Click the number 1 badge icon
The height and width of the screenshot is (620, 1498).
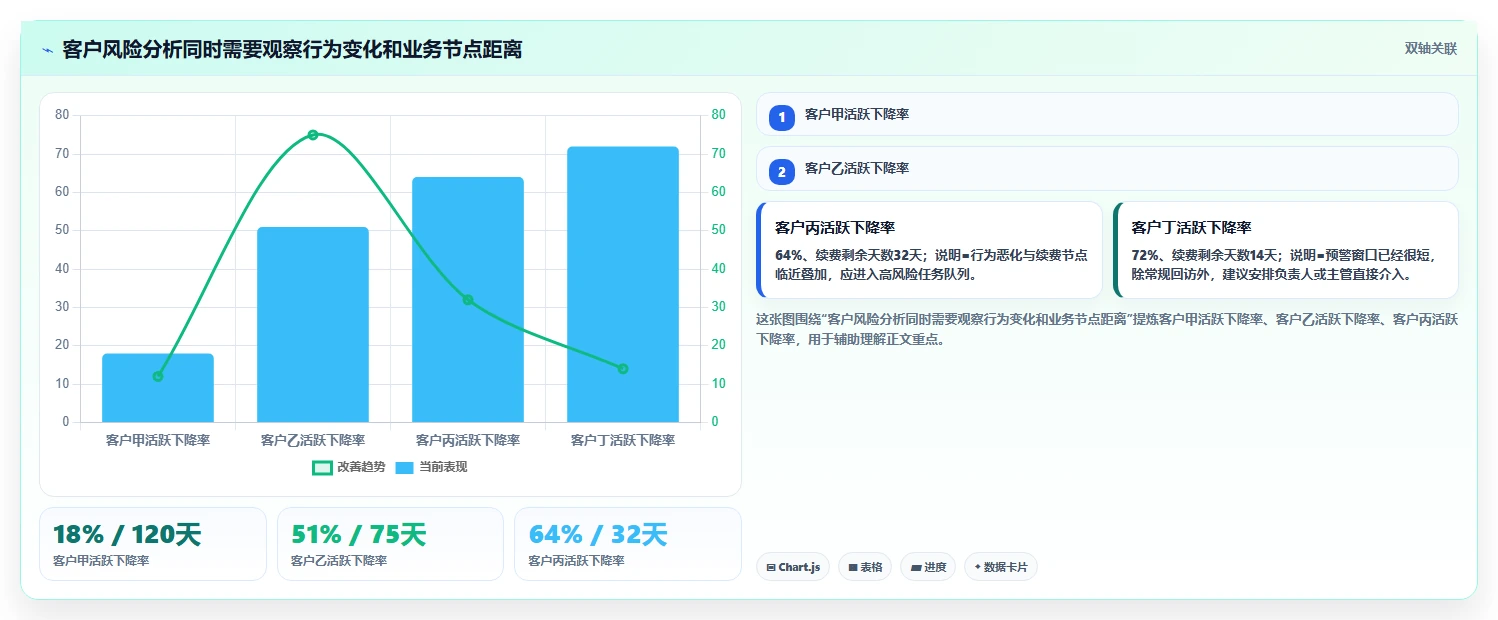coord(782,118)
